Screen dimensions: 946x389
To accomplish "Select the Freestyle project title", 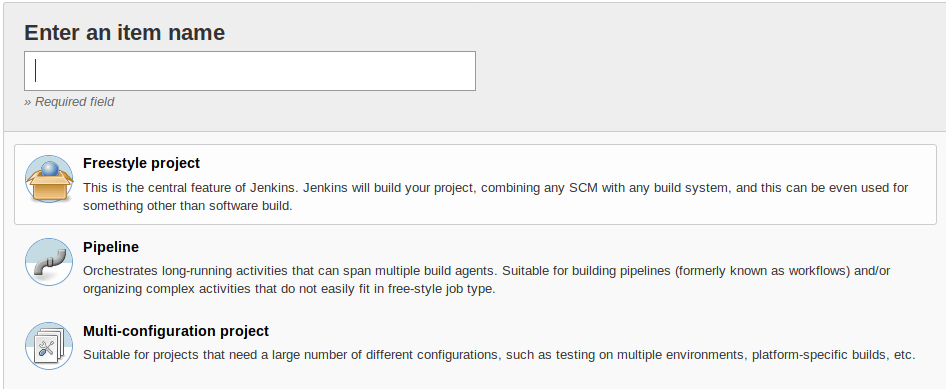I will pyautogui.click(x=141, y=163).
